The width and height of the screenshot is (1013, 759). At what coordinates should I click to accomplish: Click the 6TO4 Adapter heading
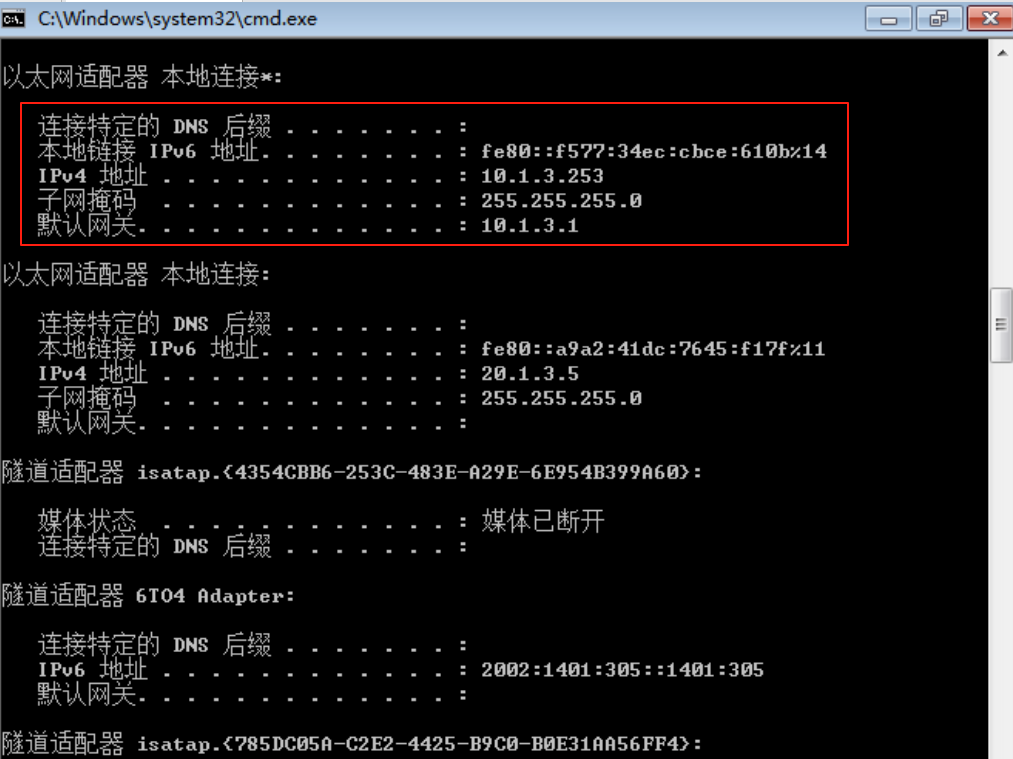(148, 596)
